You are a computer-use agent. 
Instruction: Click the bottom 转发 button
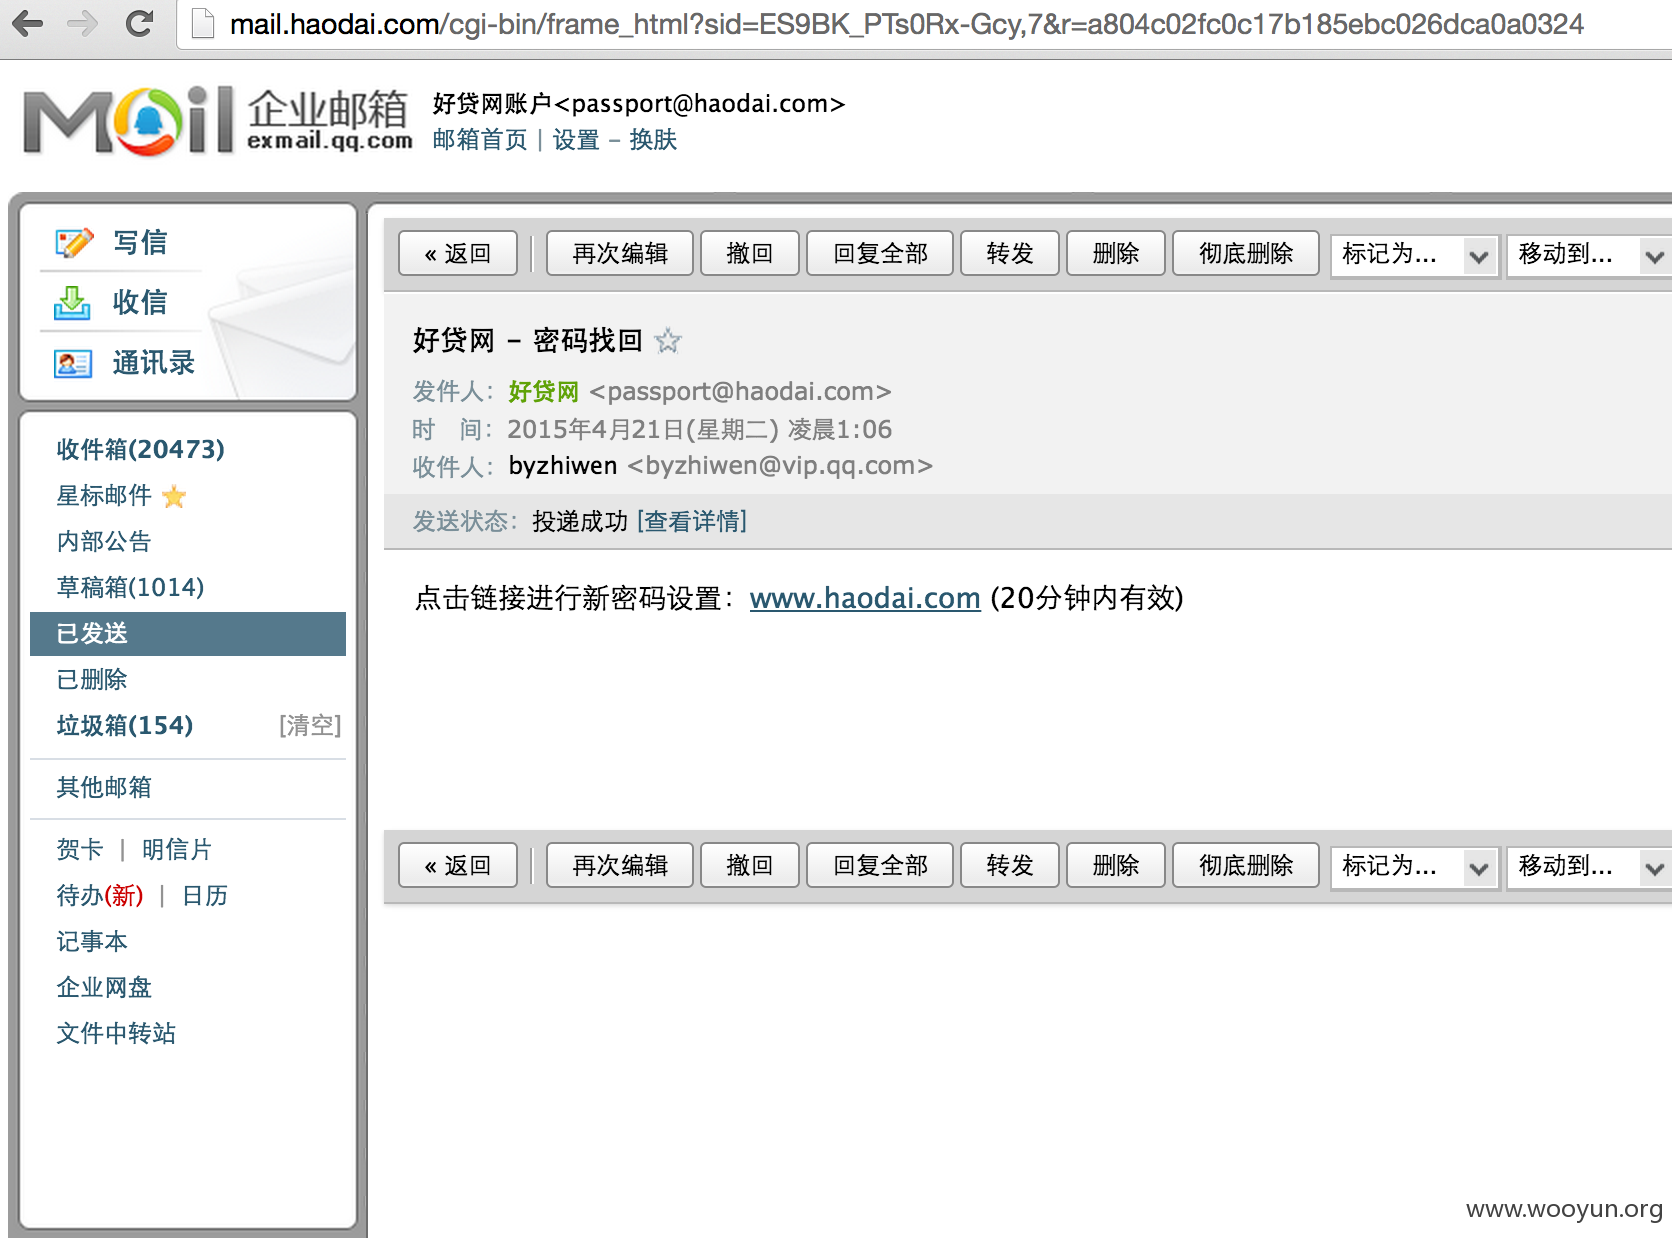point(1010,866)
